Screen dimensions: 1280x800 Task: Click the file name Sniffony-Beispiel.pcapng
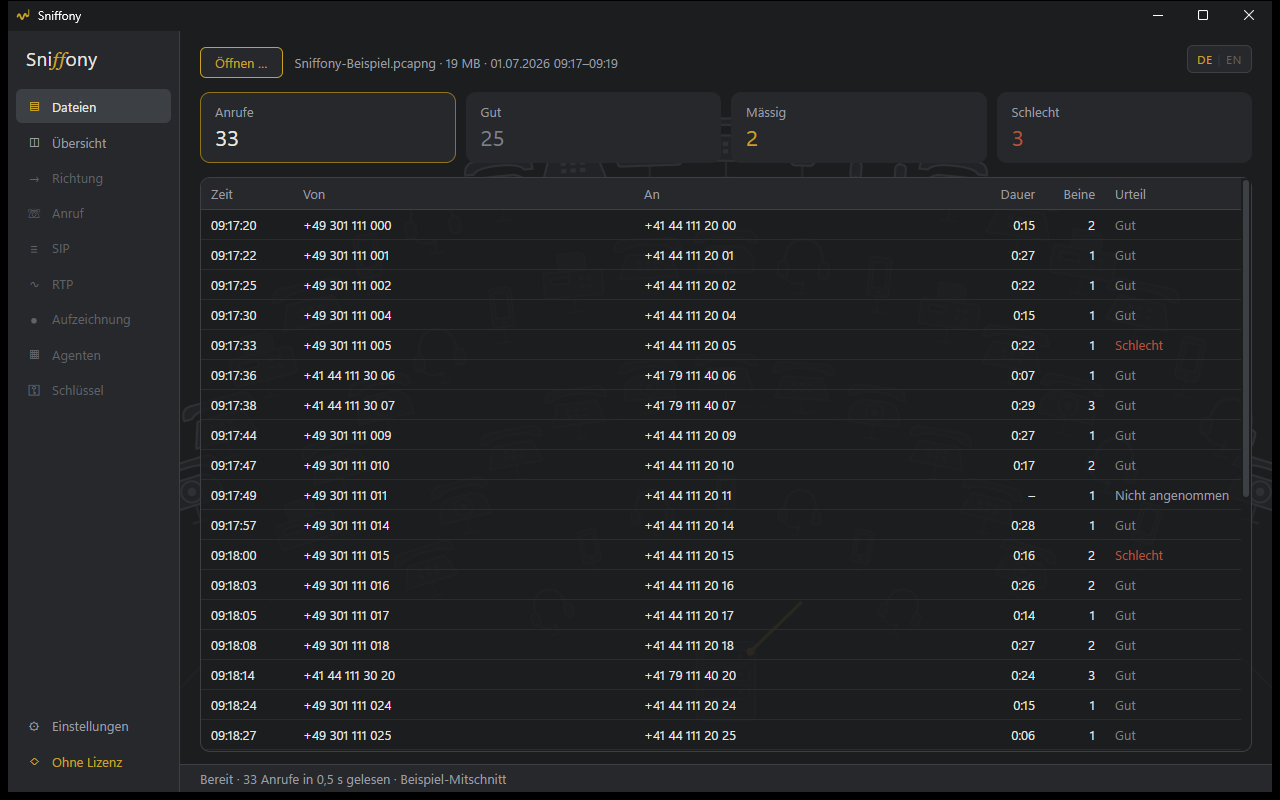[365, 63]
